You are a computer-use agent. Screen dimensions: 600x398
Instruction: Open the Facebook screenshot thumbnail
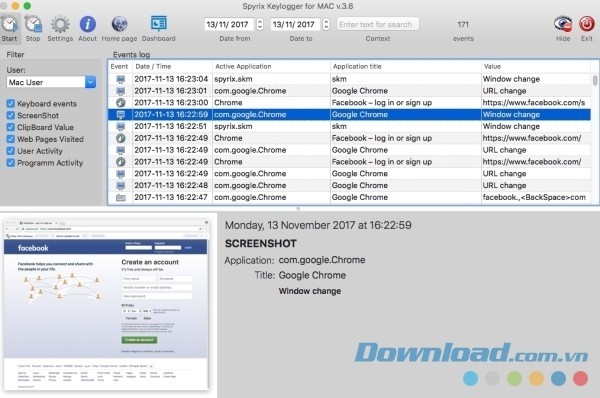tap(107, 304)
